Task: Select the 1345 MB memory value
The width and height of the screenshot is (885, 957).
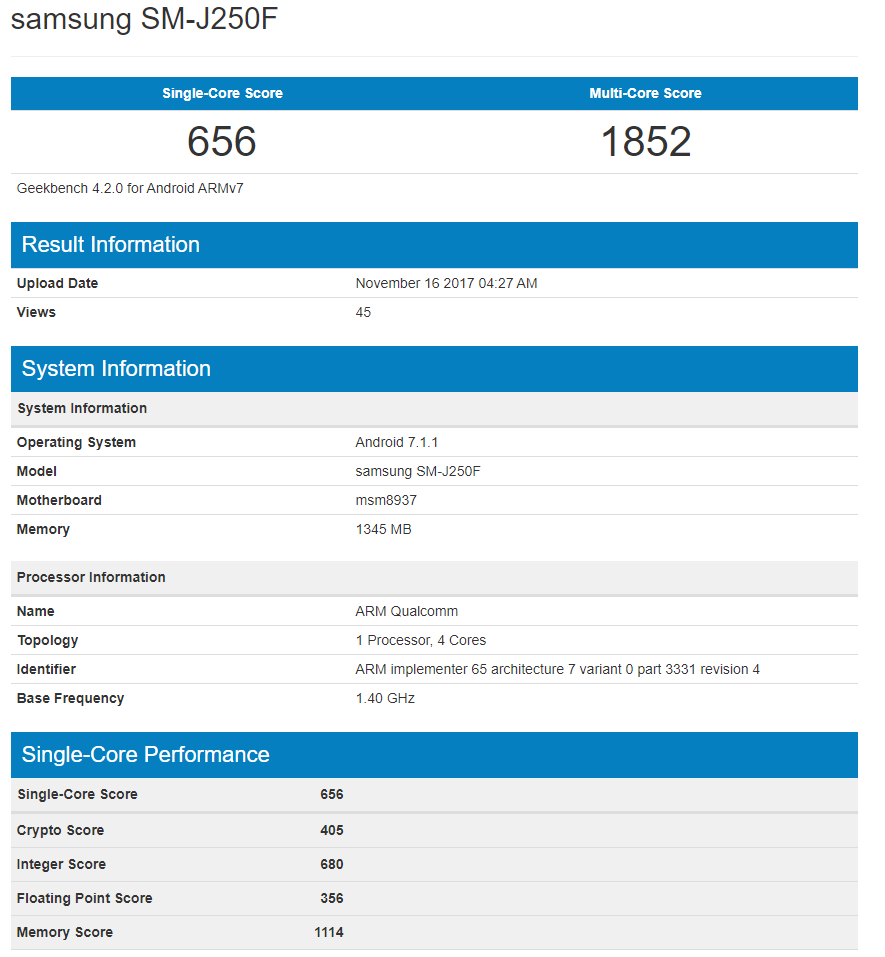Action: pyautogui.click(x=383, y=529)
